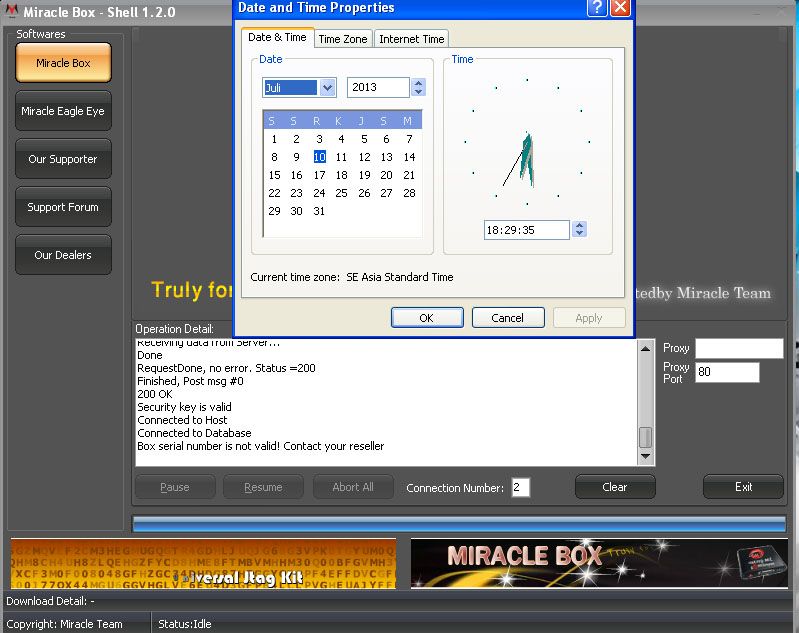
Task: Click the Proxy Port field showing 80
Action: (x=727, y=372)
